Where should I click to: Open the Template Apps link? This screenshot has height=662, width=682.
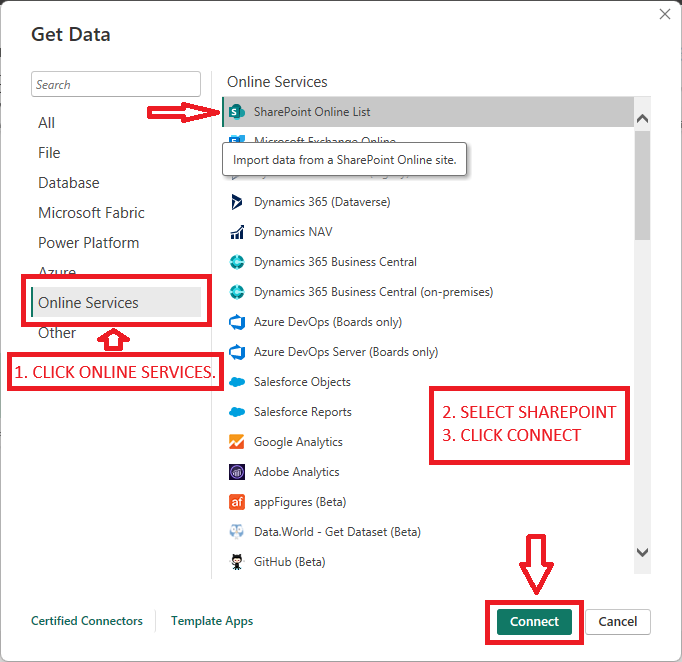pyautogui.click(x=212, y=621)
